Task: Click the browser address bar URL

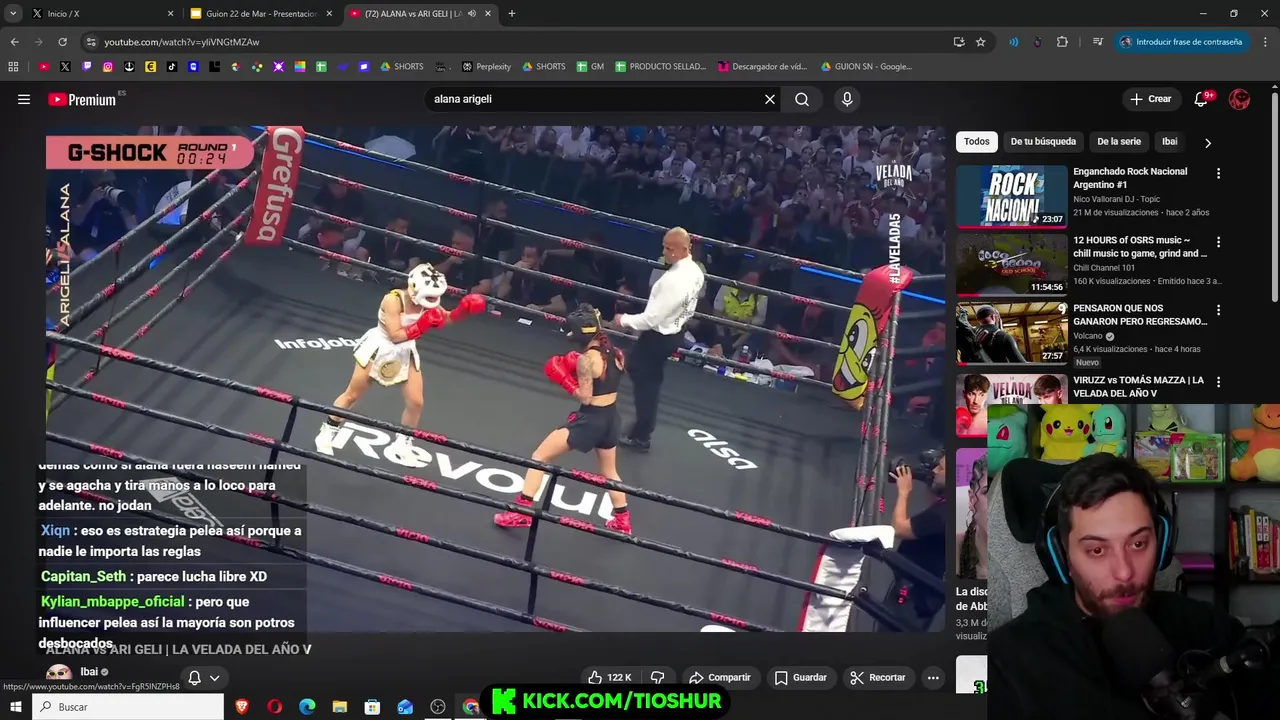Action: (181, 42)
